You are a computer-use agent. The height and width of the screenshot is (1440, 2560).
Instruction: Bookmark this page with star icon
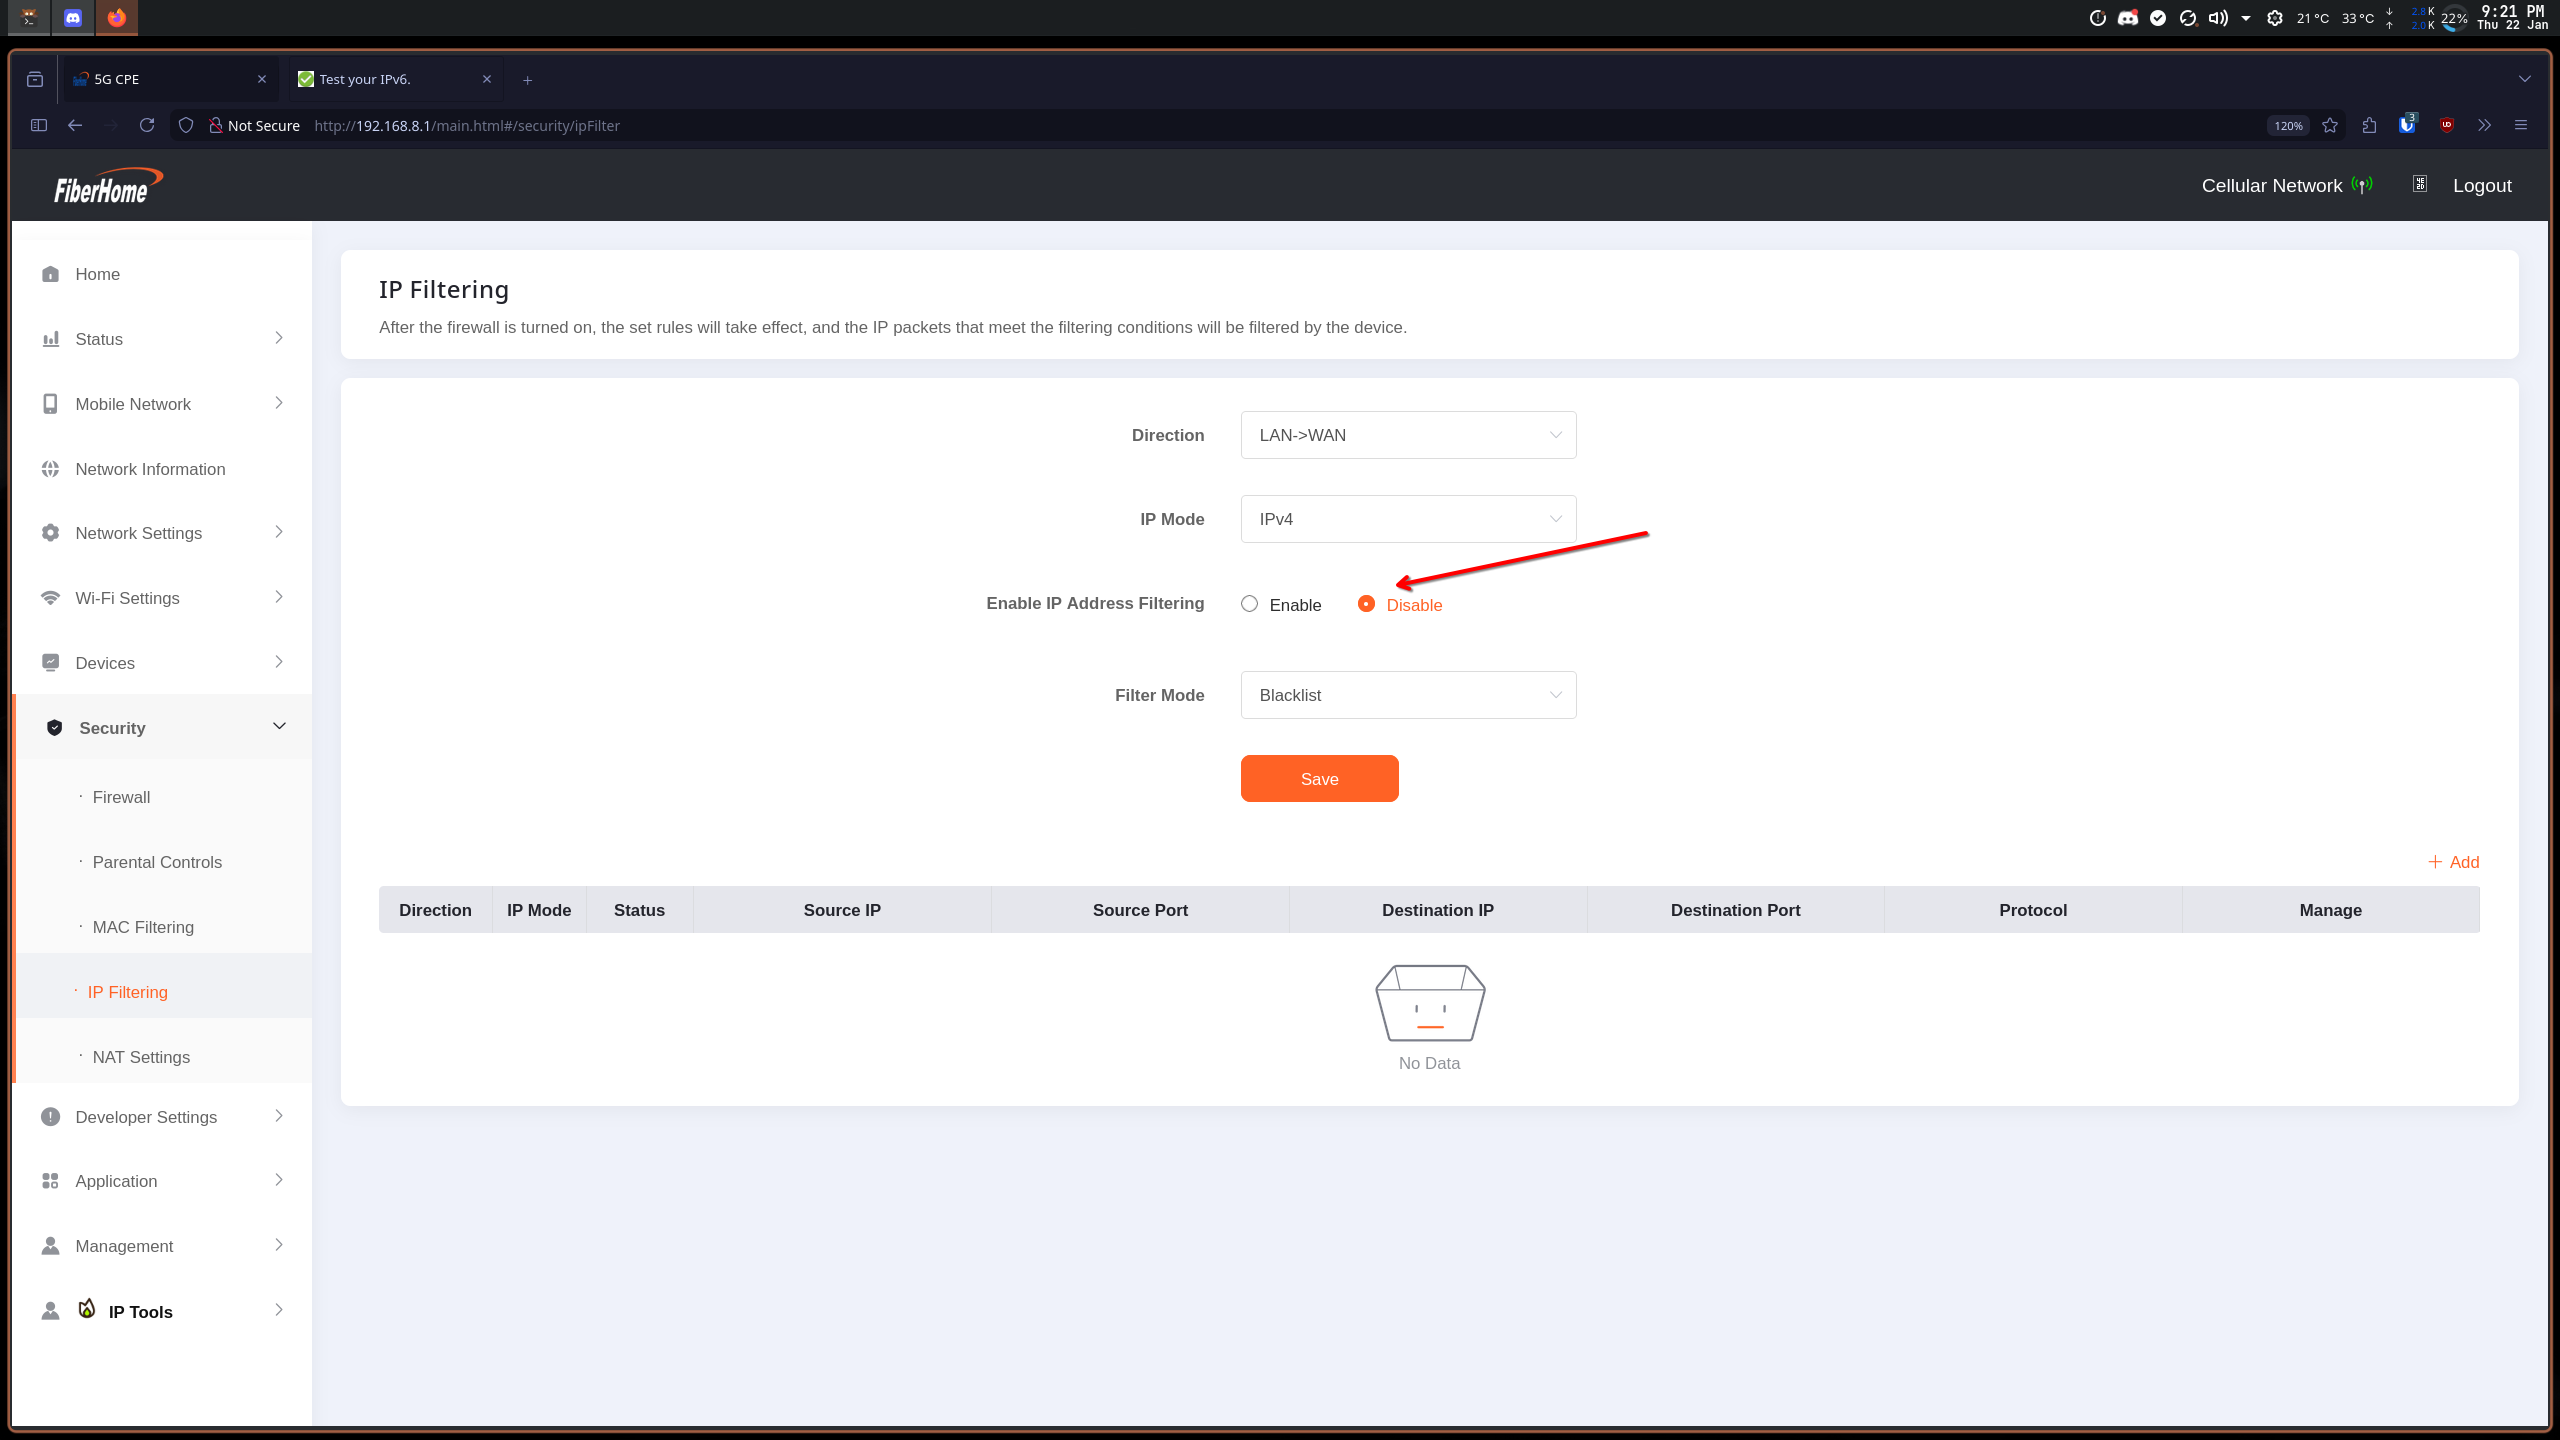[x=2330, y=125]
